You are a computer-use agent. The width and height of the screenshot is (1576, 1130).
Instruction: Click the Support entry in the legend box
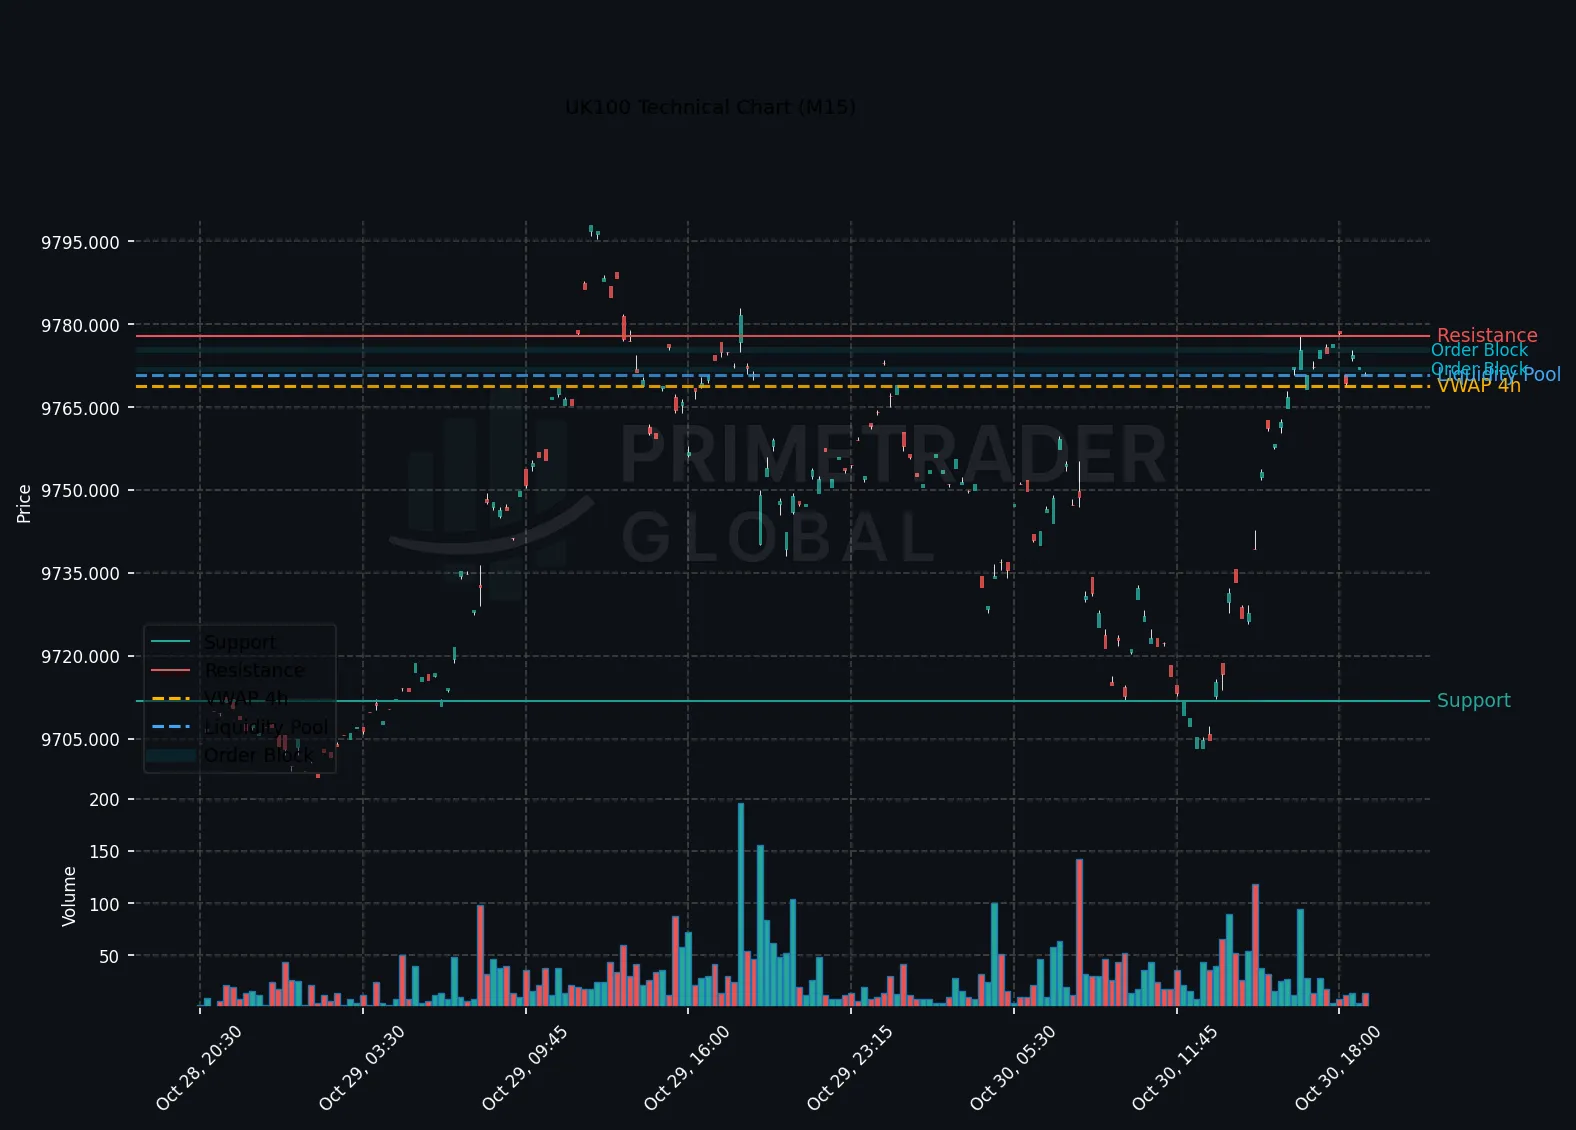tap(240, 642)
